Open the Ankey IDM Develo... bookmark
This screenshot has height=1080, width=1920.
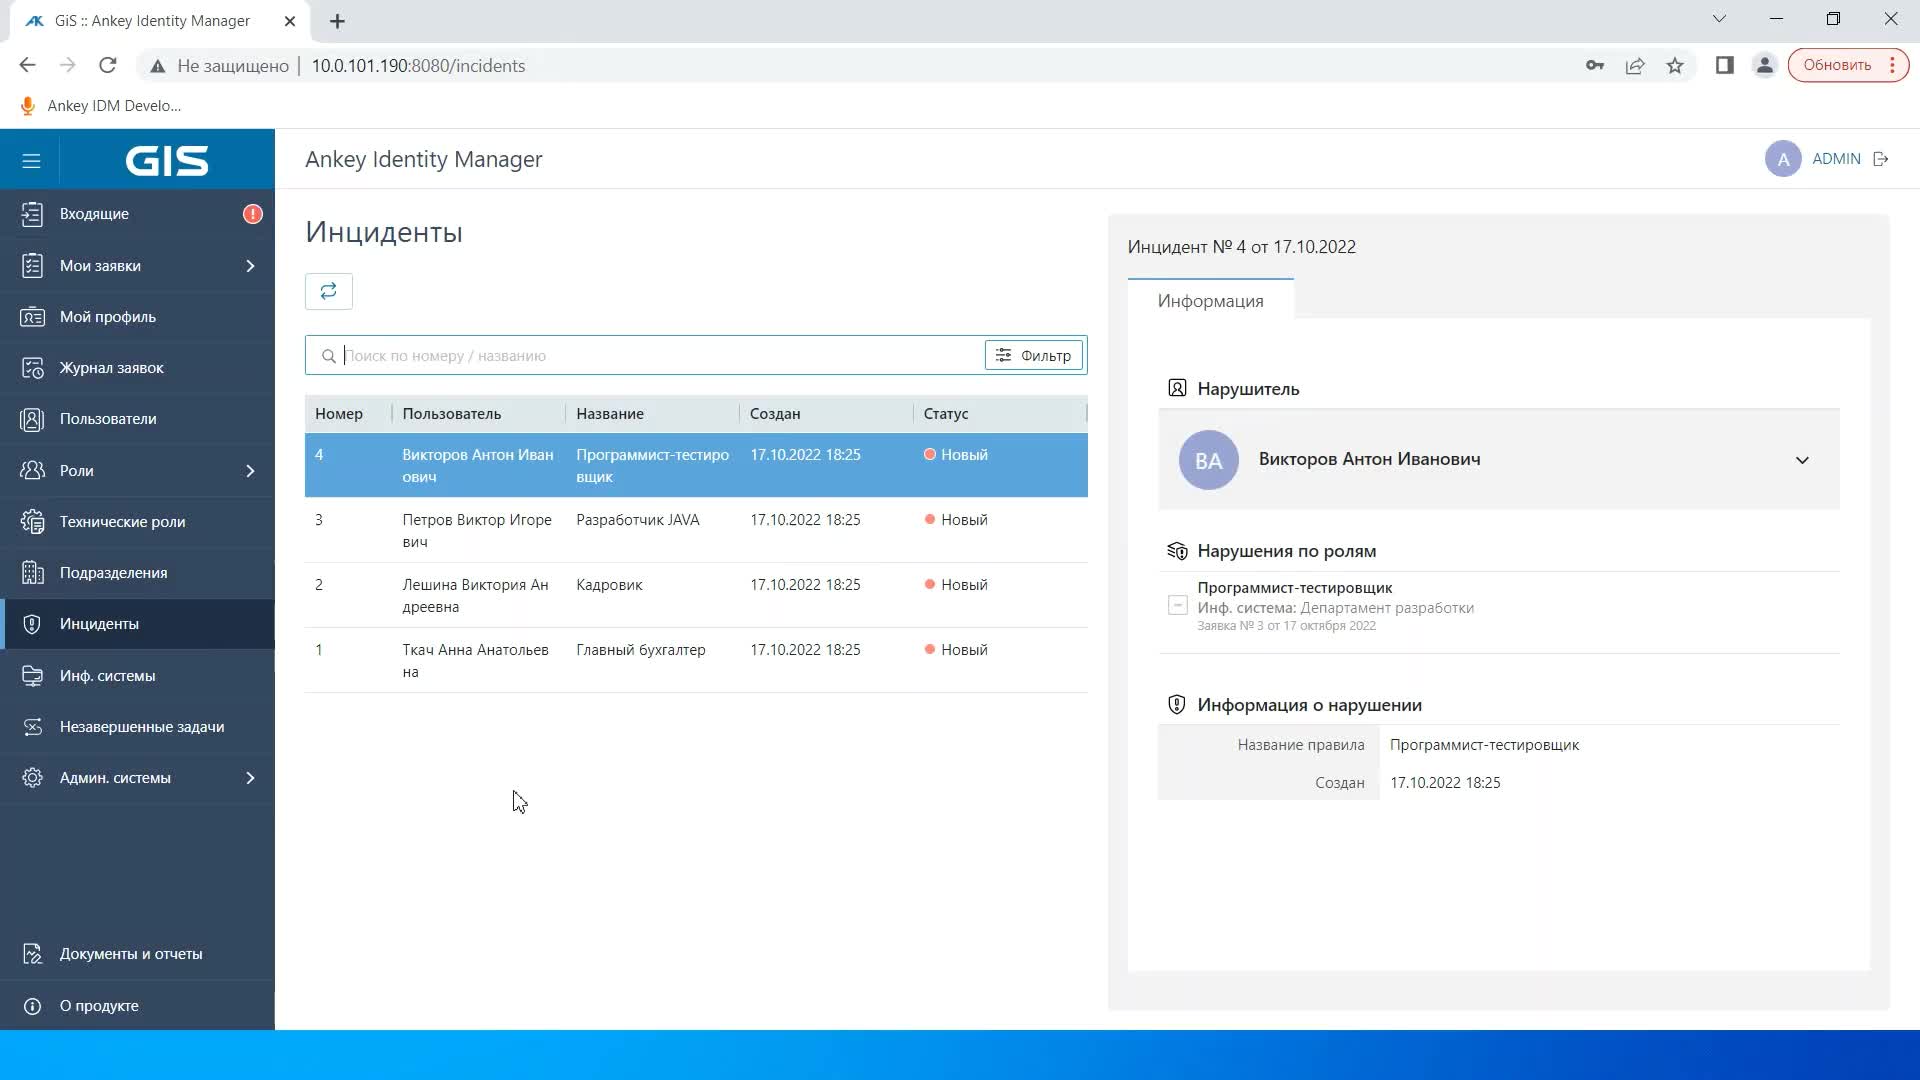[101, 106]
